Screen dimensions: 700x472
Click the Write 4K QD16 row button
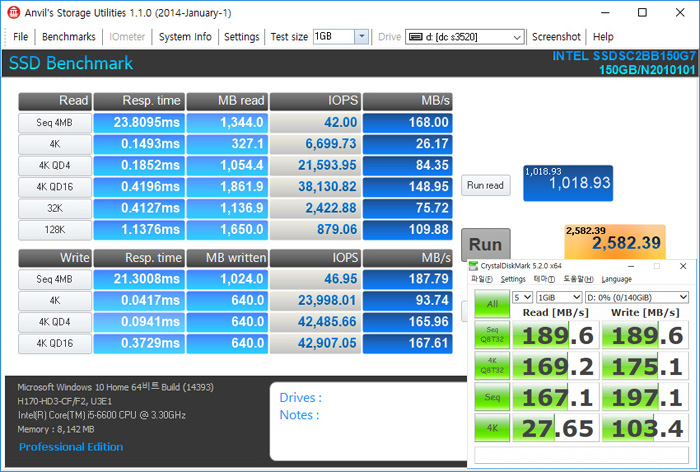(55, 343)
